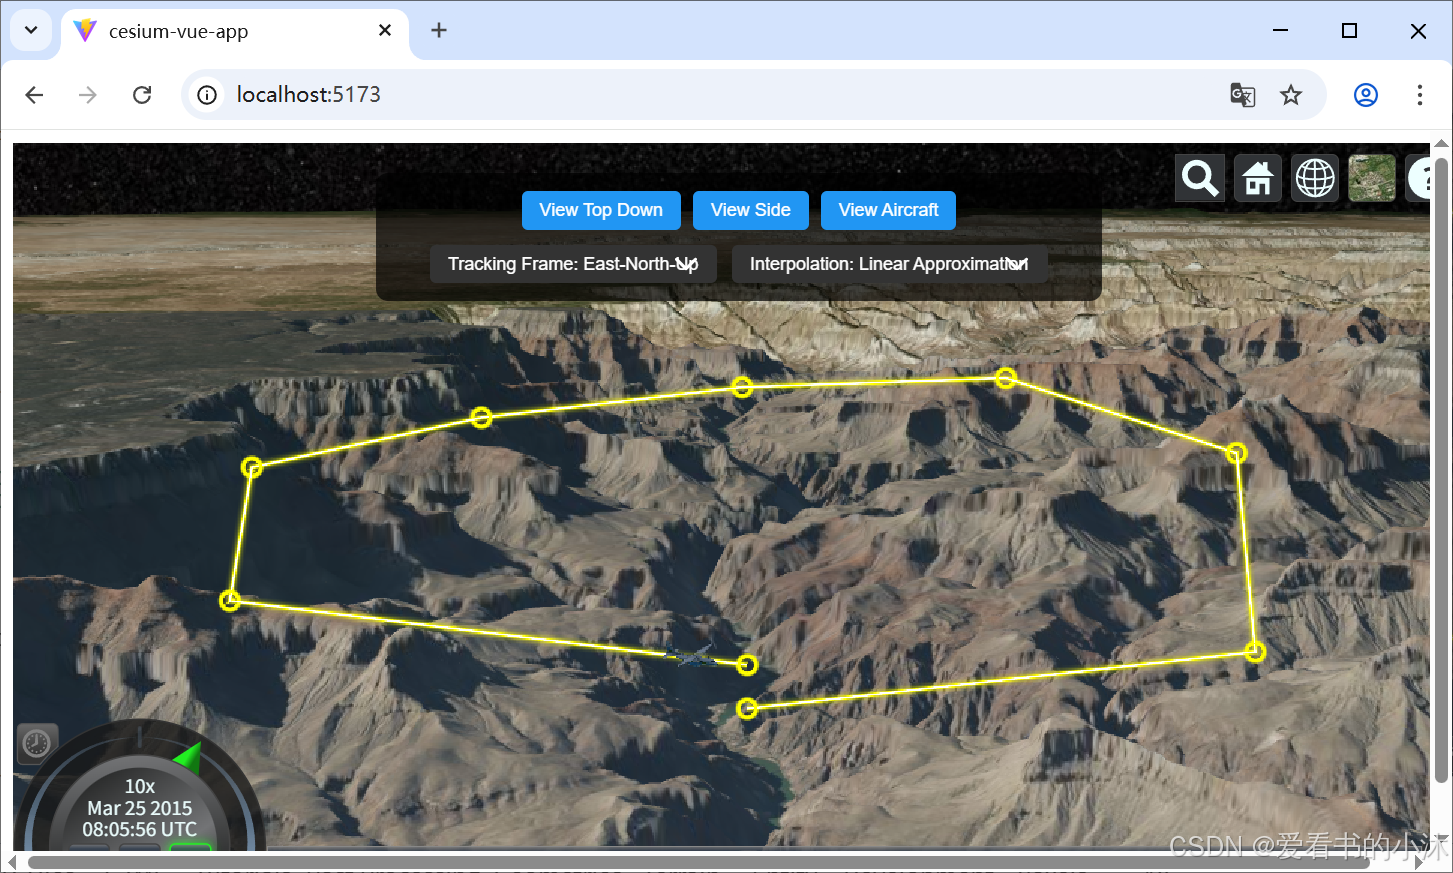Expand the Interpolation dropdown
The height and width of the screenshot is (873, 1453).
click(889, 264)
